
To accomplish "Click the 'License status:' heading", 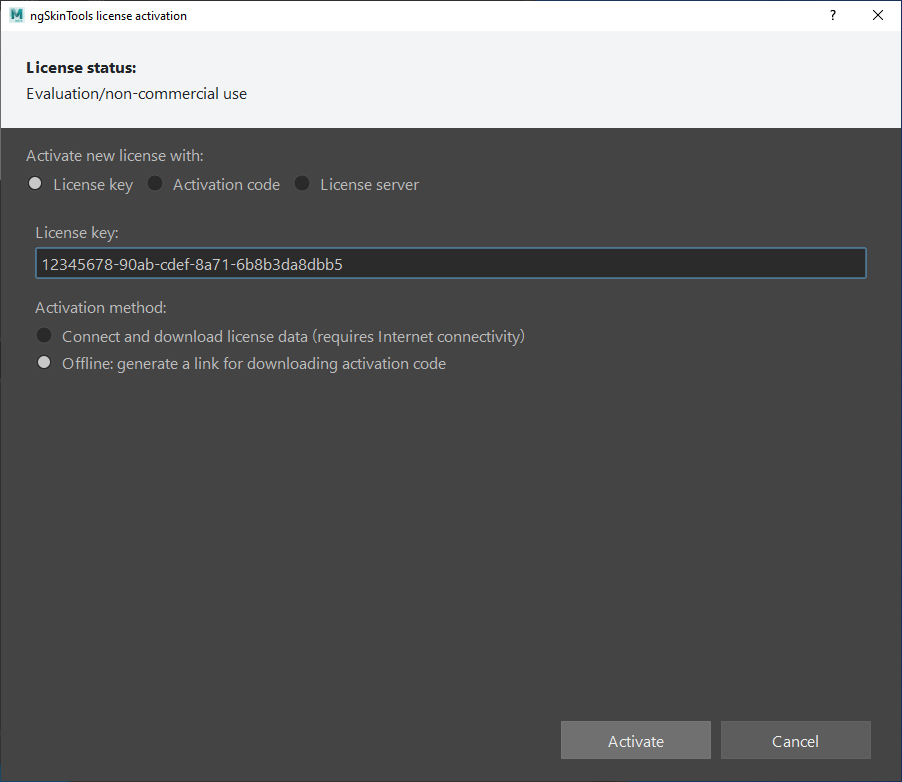I will (81, 68).
